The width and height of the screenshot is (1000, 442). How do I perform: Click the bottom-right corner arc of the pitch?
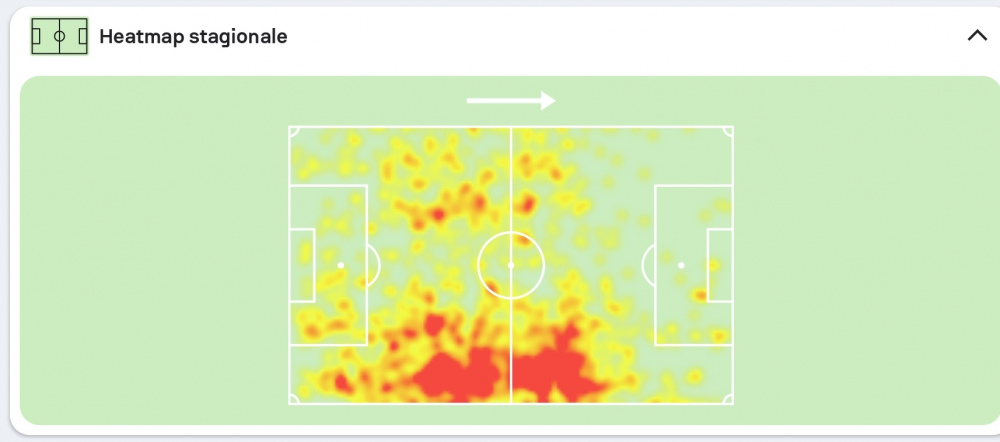728,399
